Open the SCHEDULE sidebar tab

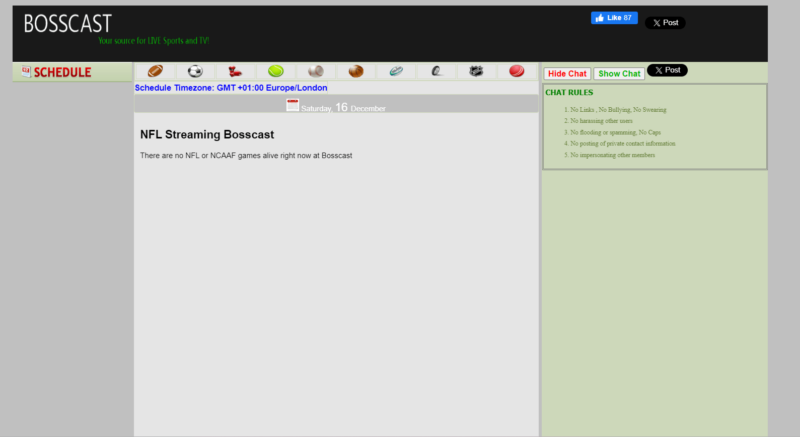[72, 72]
